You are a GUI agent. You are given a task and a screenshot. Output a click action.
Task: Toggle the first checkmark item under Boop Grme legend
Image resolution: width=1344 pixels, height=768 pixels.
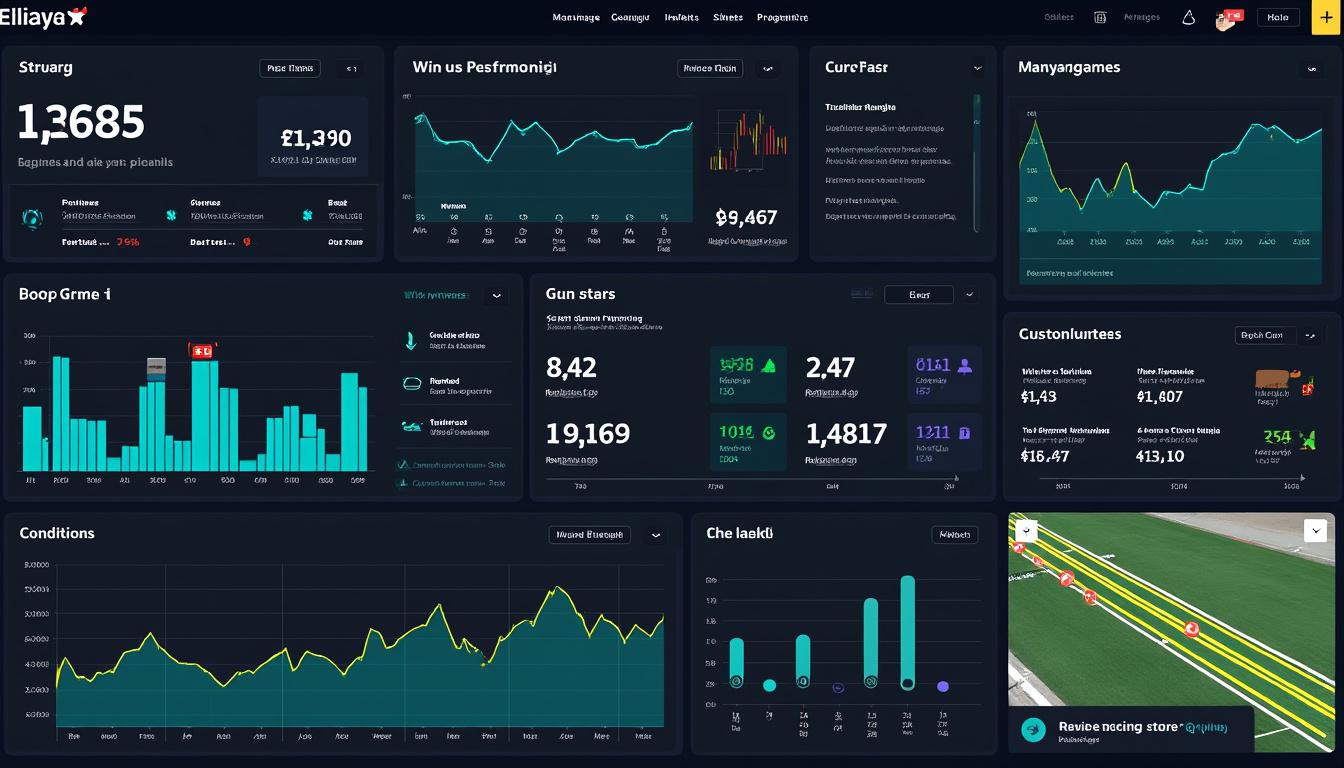click(x=403, y=465)
